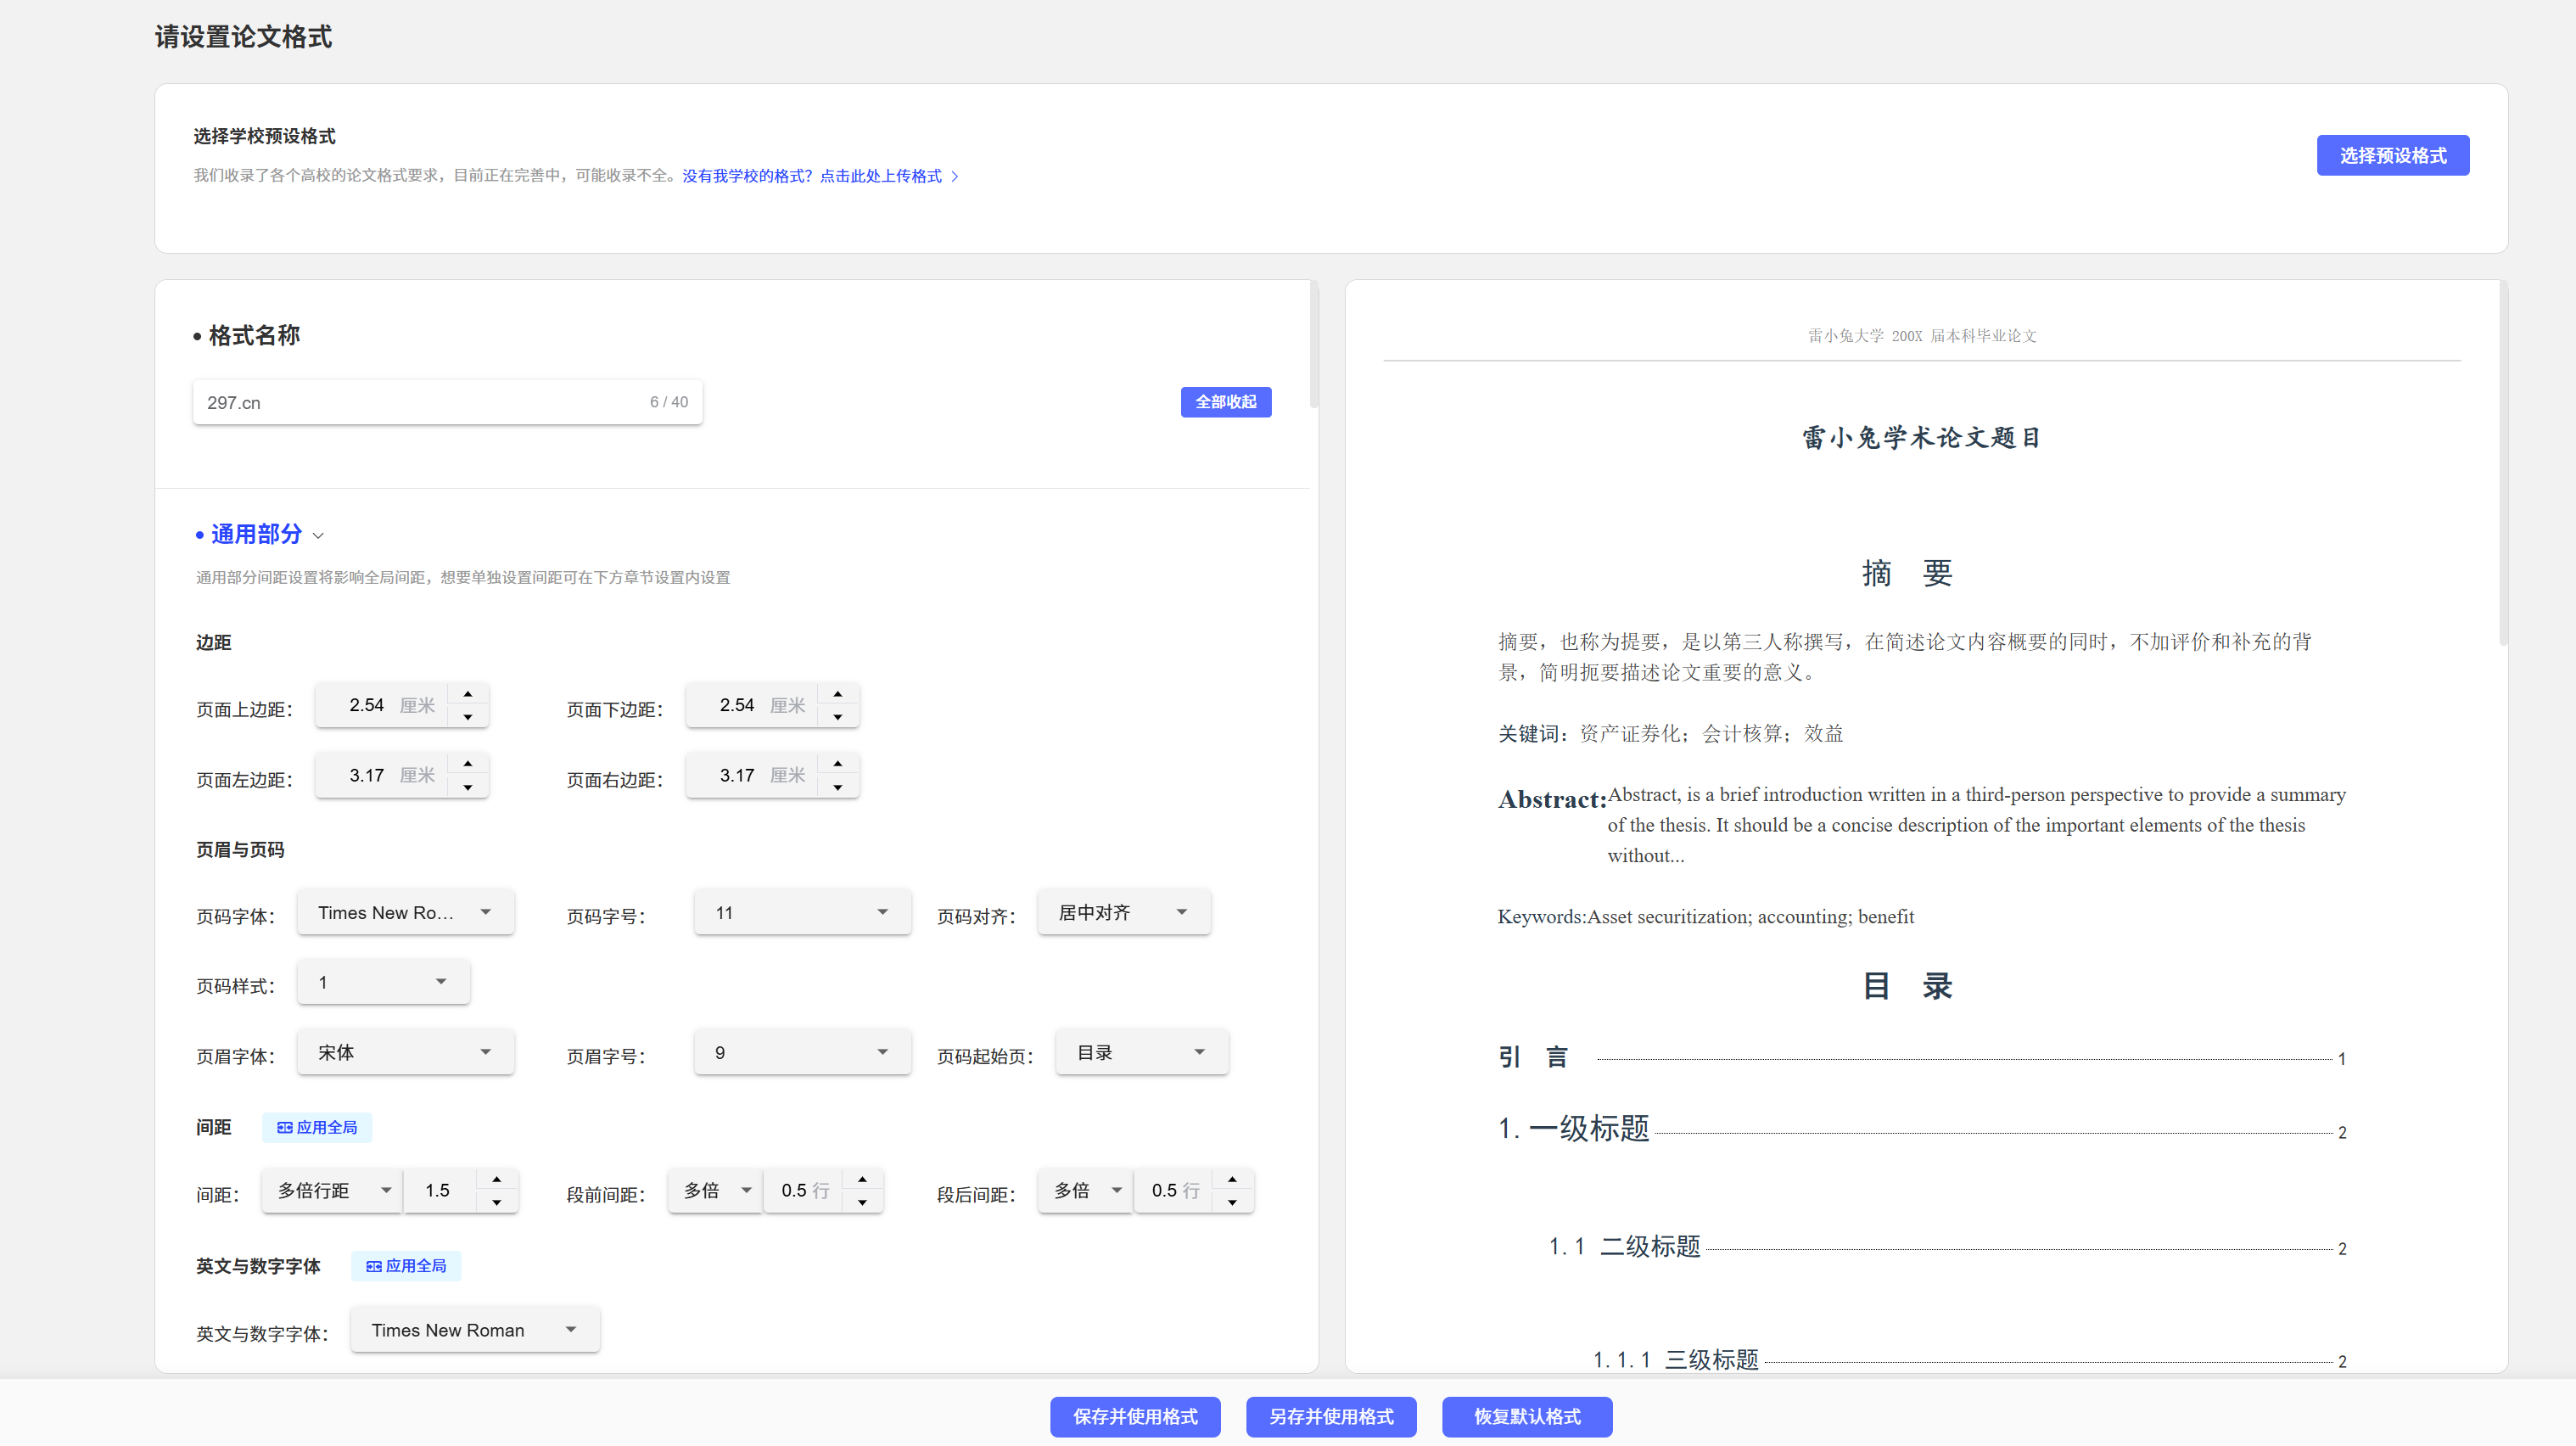2576x1446 pixels.
Task: Click 应用全局 next to 间距 heading
Action: (317, 1127)
